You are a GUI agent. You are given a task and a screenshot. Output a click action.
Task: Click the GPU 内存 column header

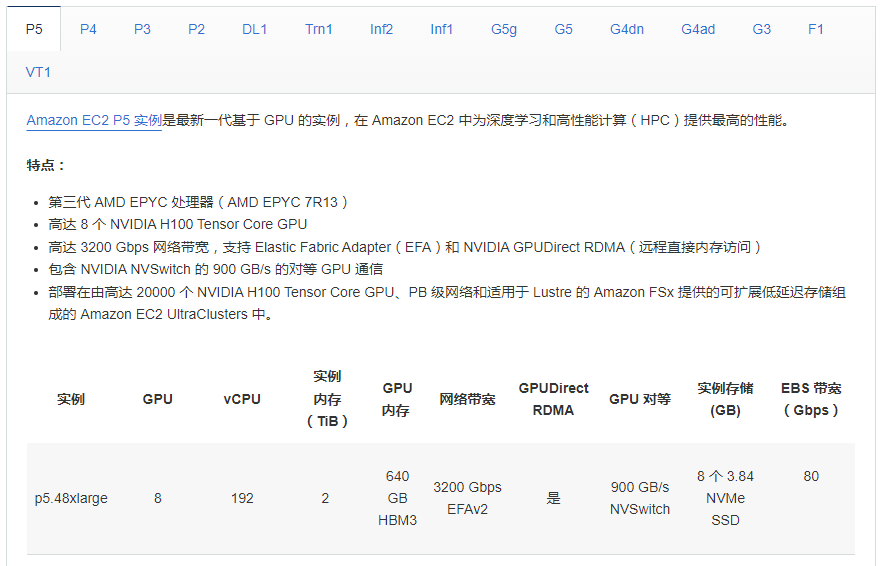coord(397,399)
